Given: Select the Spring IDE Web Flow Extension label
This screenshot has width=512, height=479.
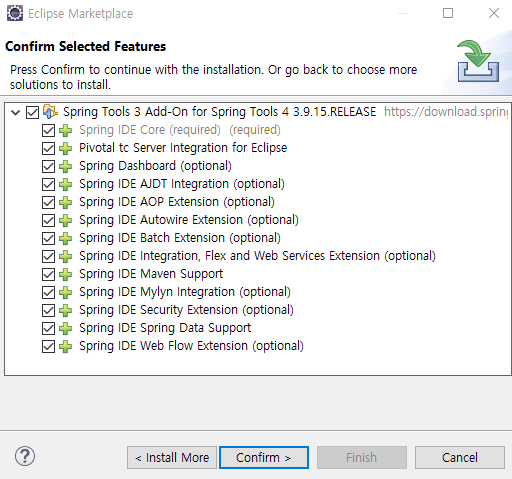Looking at the screenshot, I should 191,346.
